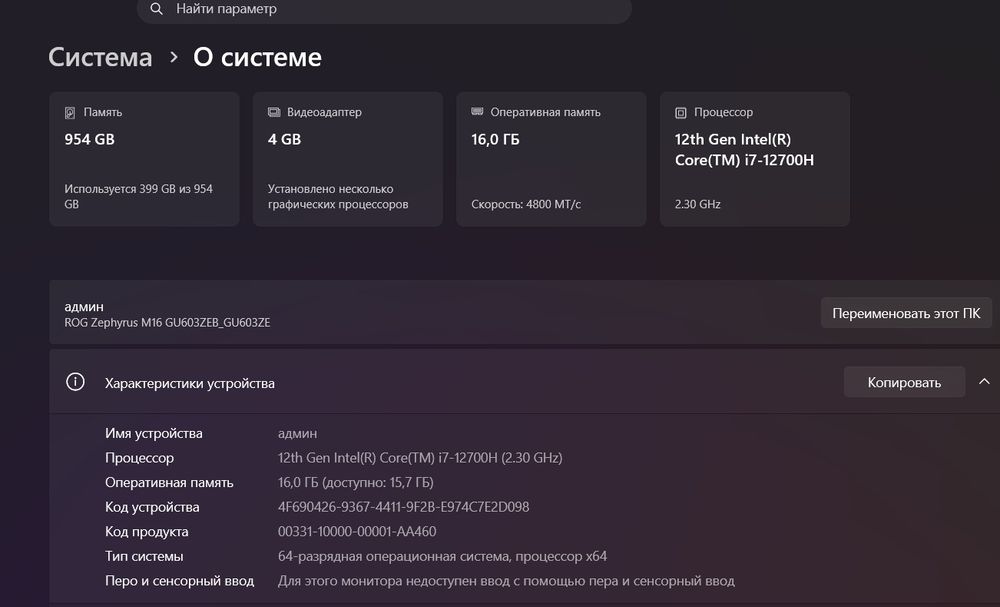
Task: Open the 'Оперативная память' card
Action: pos(551,159)
